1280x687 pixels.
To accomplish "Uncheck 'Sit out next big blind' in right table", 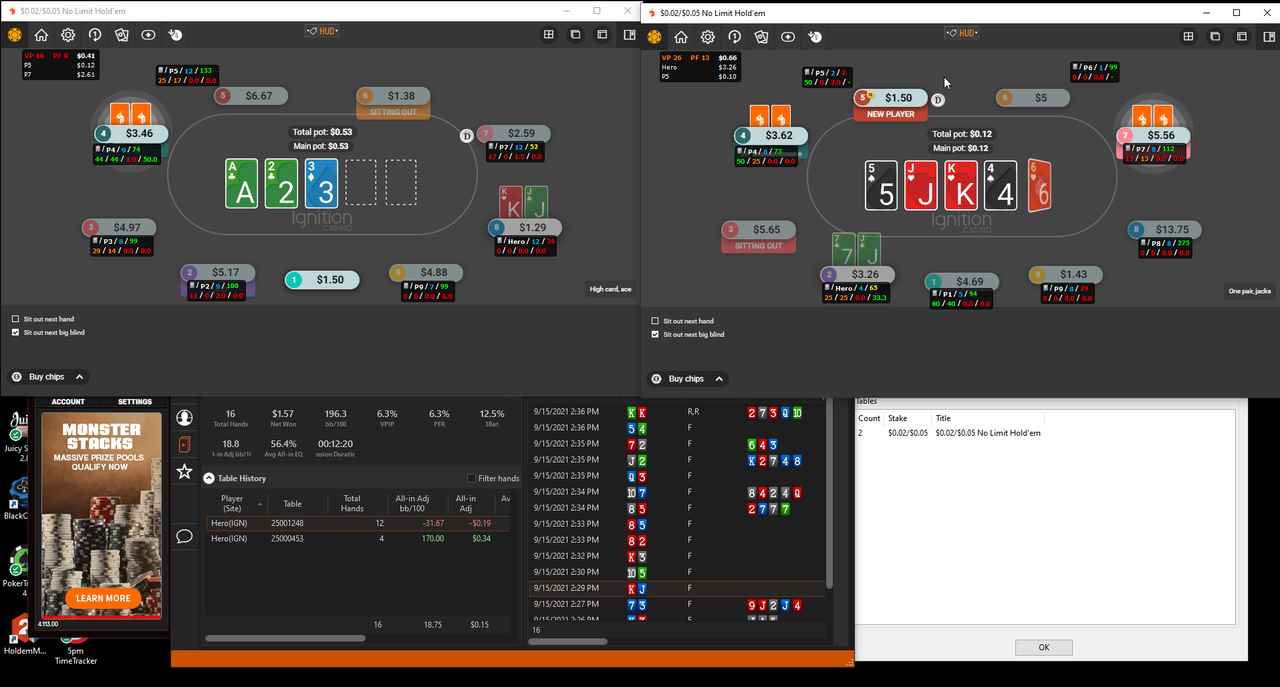I will (x=655, y=334).
